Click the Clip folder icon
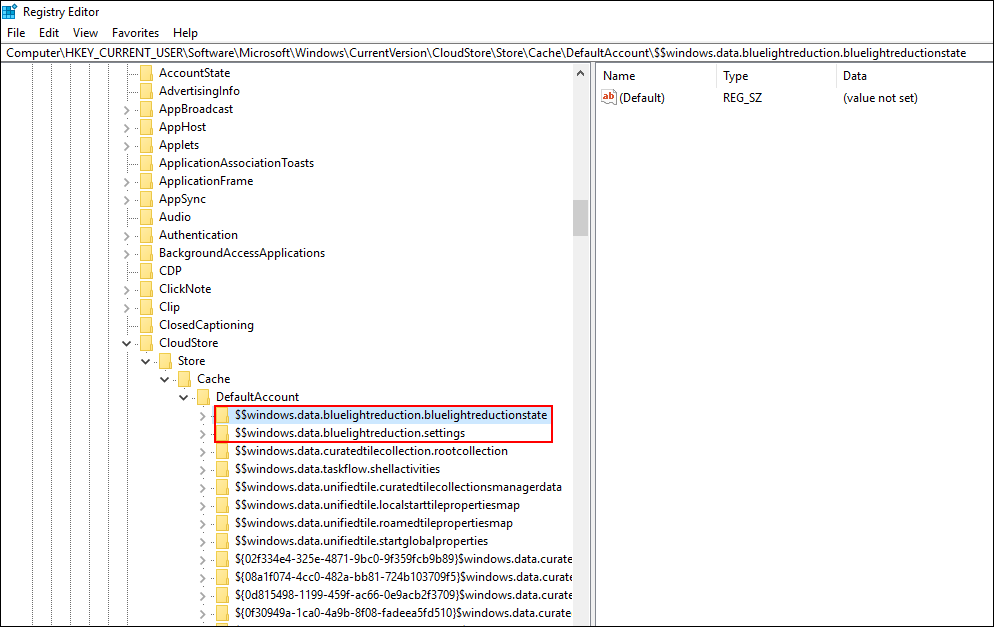The image size is (994, 627). [146, 306]
